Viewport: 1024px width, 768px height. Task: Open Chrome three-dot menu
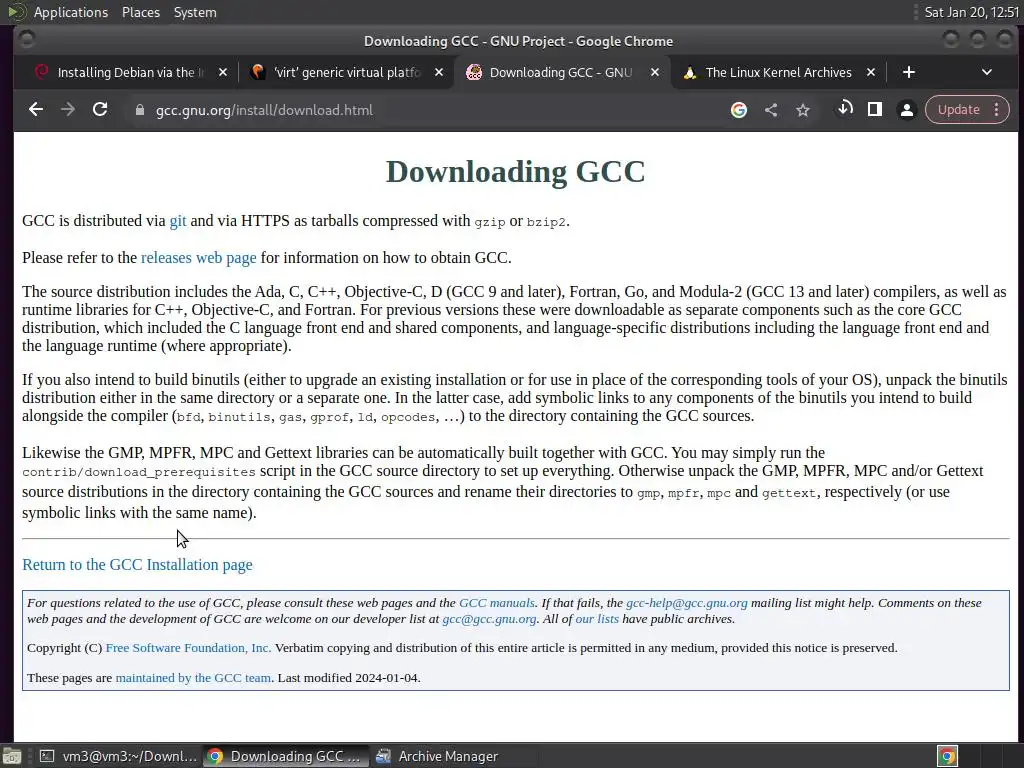click(x=997, y=110)
